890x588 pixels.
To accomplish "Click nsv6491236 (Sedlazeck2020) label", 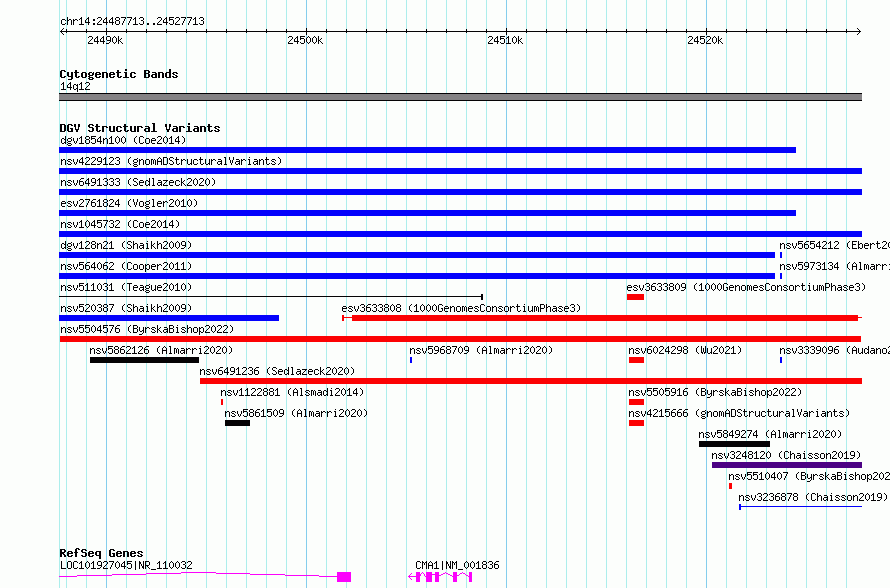I will pos(277,371).
